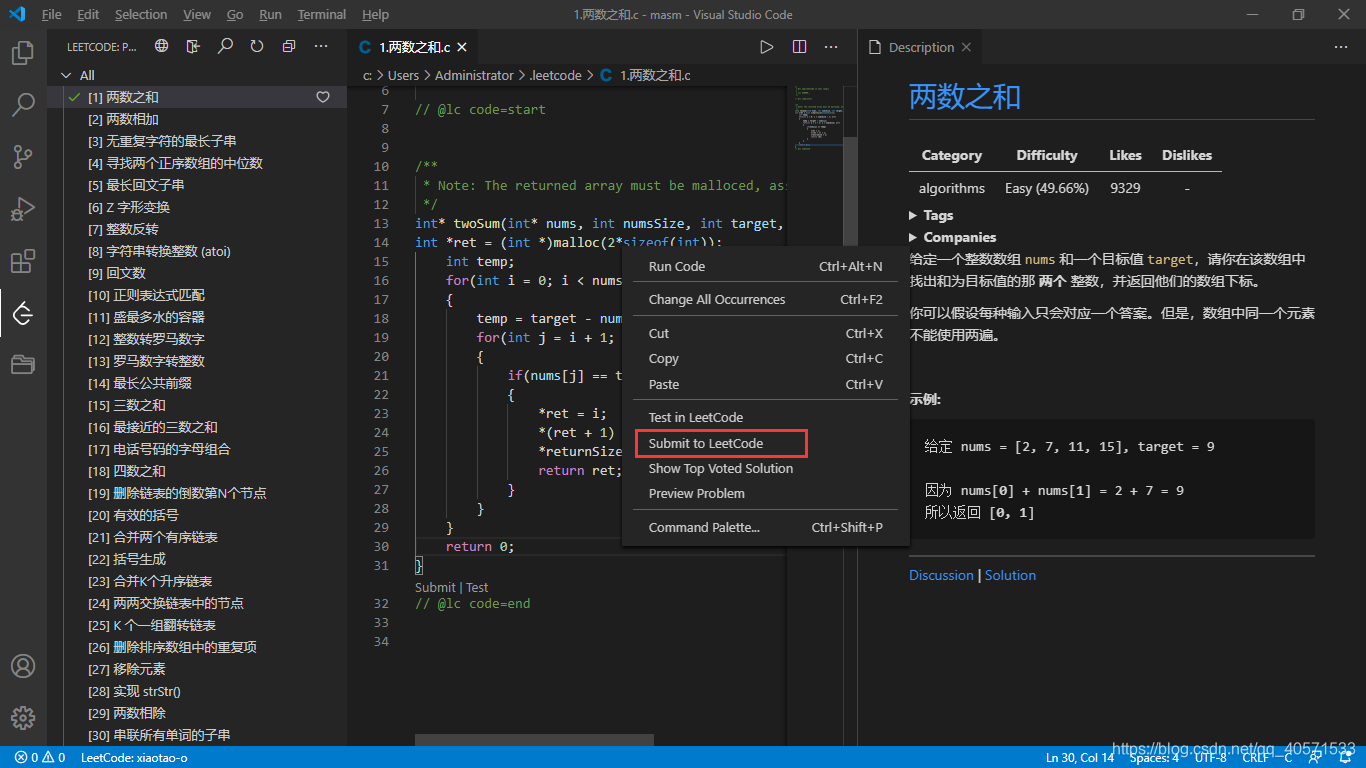1366x768 pixels.
Task: Open the Selection menu
Action: (141, 14)
